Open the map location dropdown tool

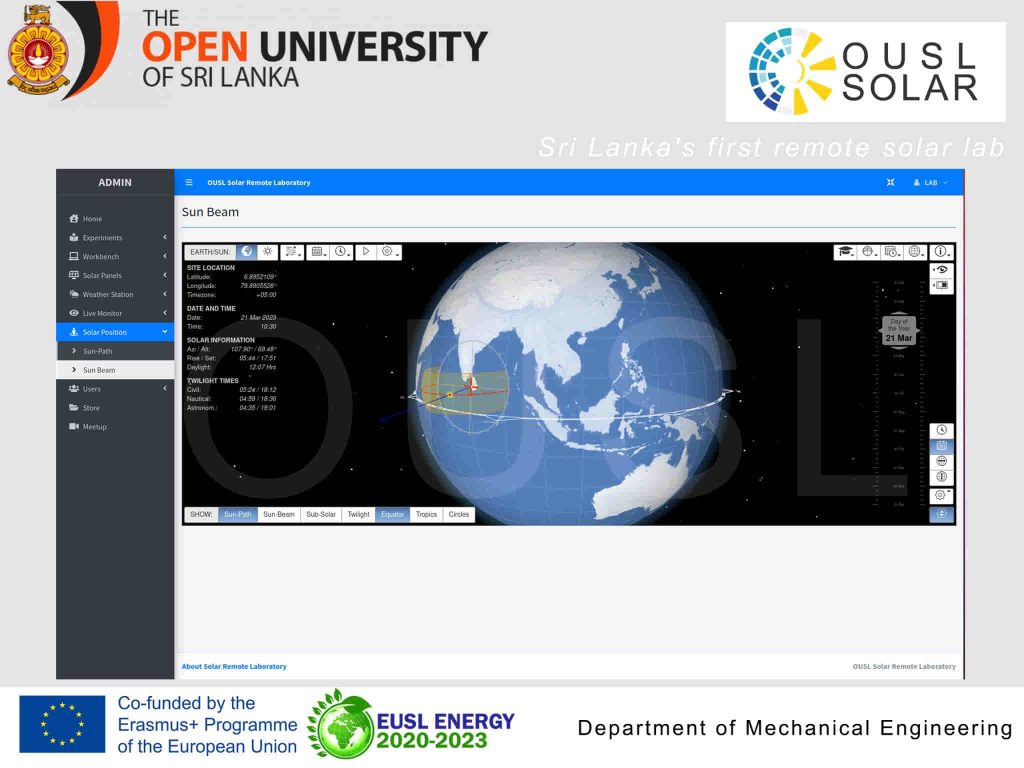292,251
